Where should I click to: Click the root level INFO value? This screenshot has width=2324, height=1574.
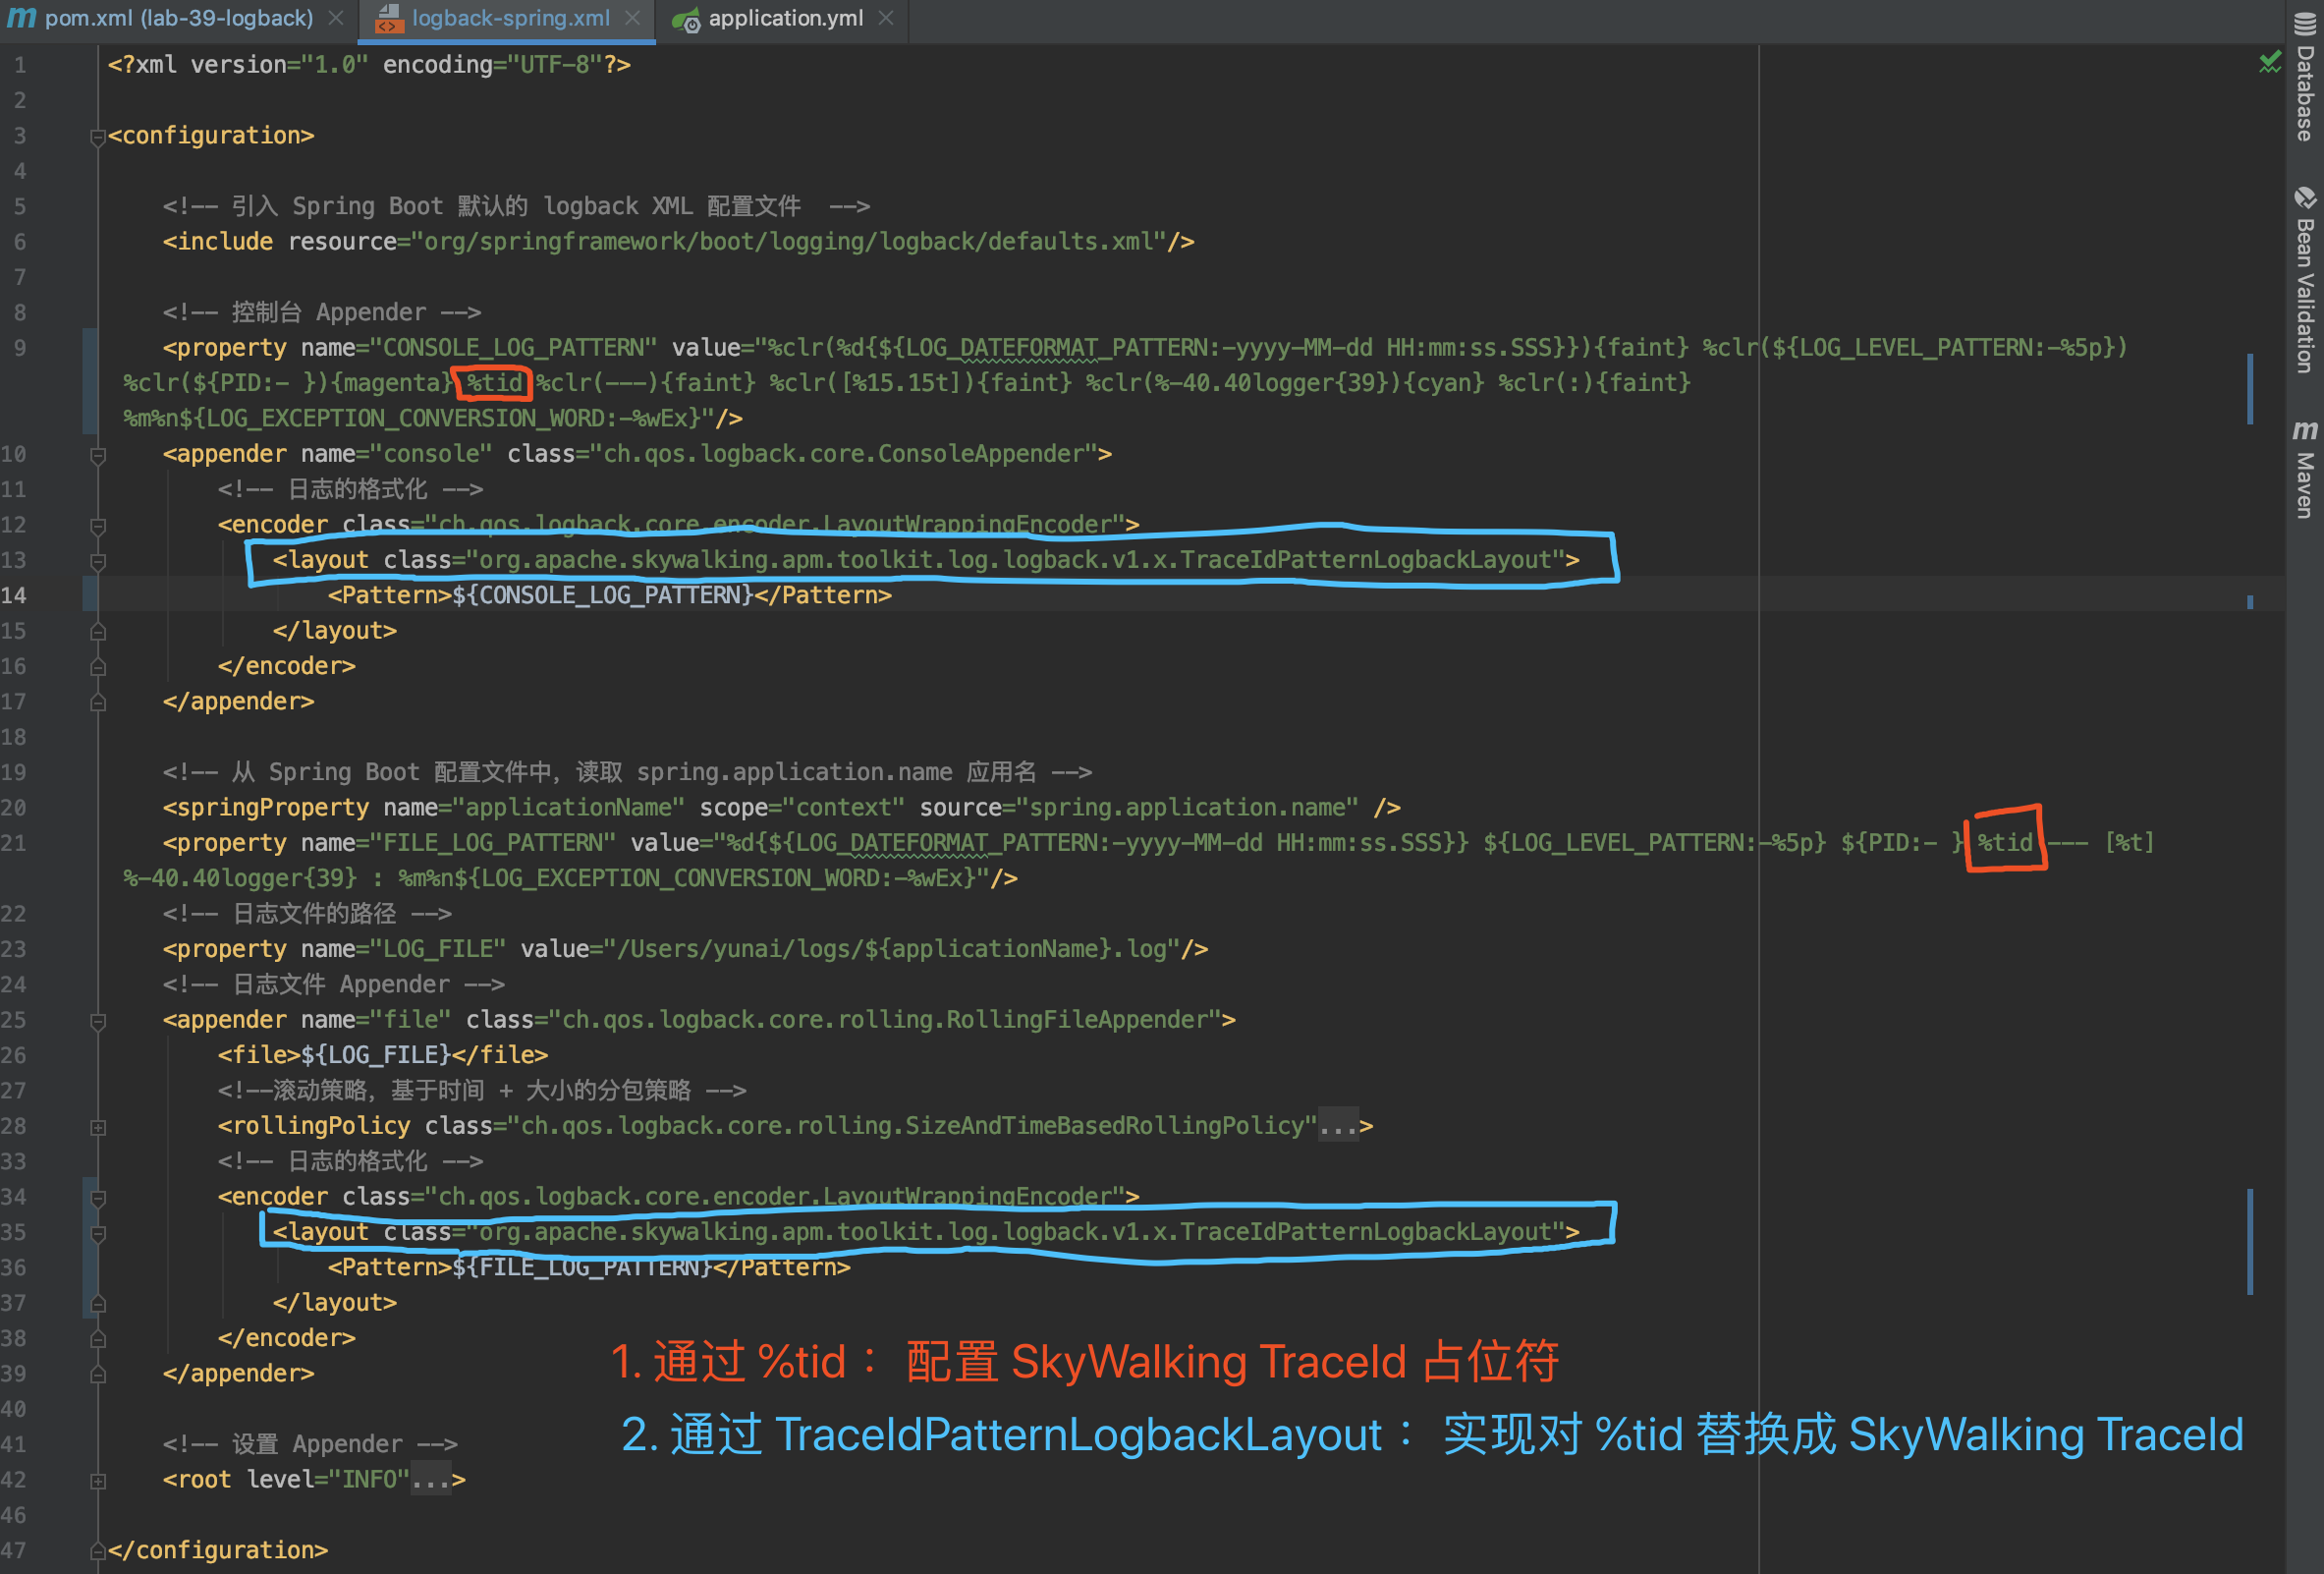369,1480
